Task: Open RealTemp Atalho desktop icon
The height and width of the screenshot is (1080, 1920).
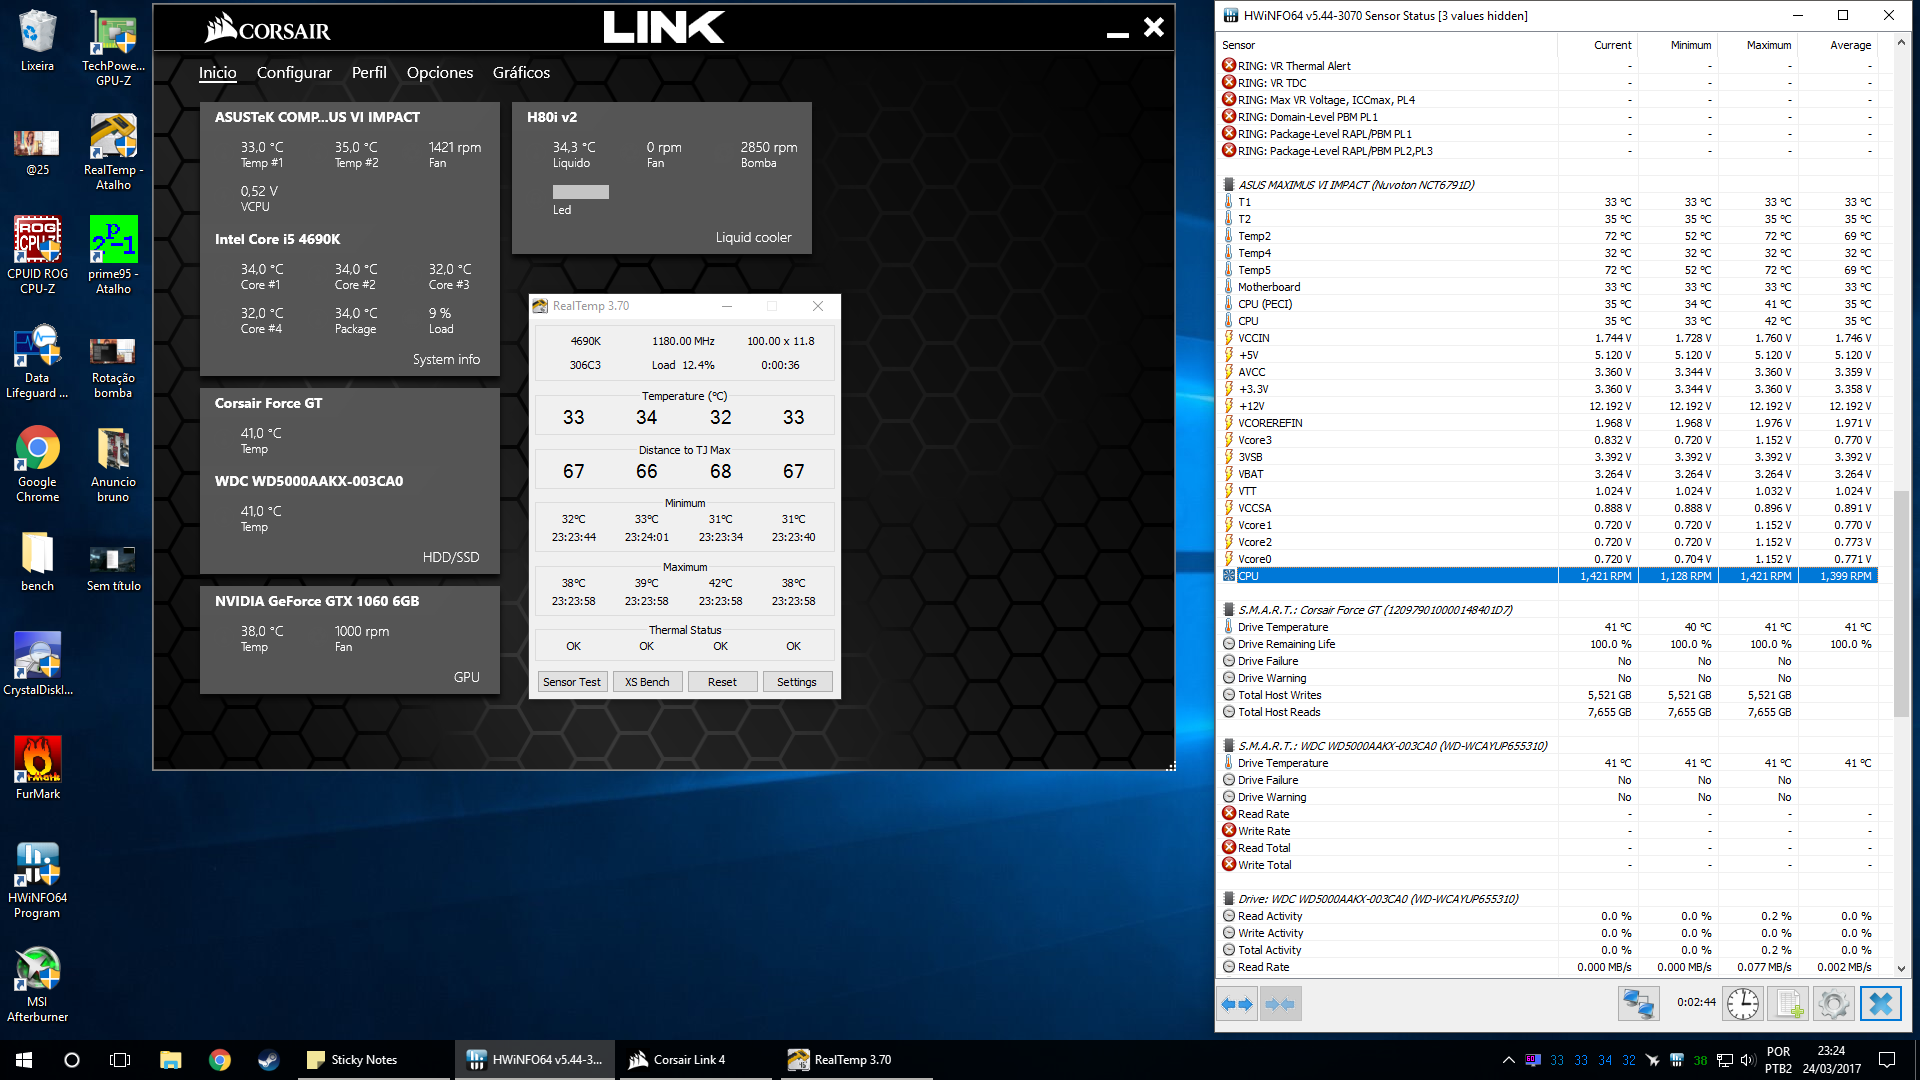Action: pos(113,152)
